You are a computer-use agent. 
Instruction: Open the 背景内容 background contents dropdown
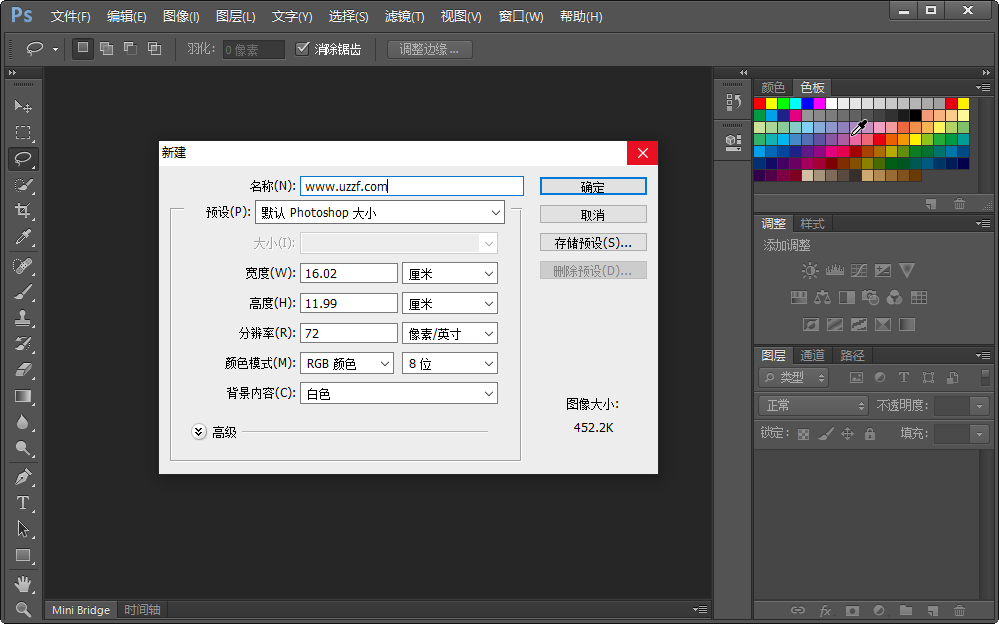pos(399,393)
